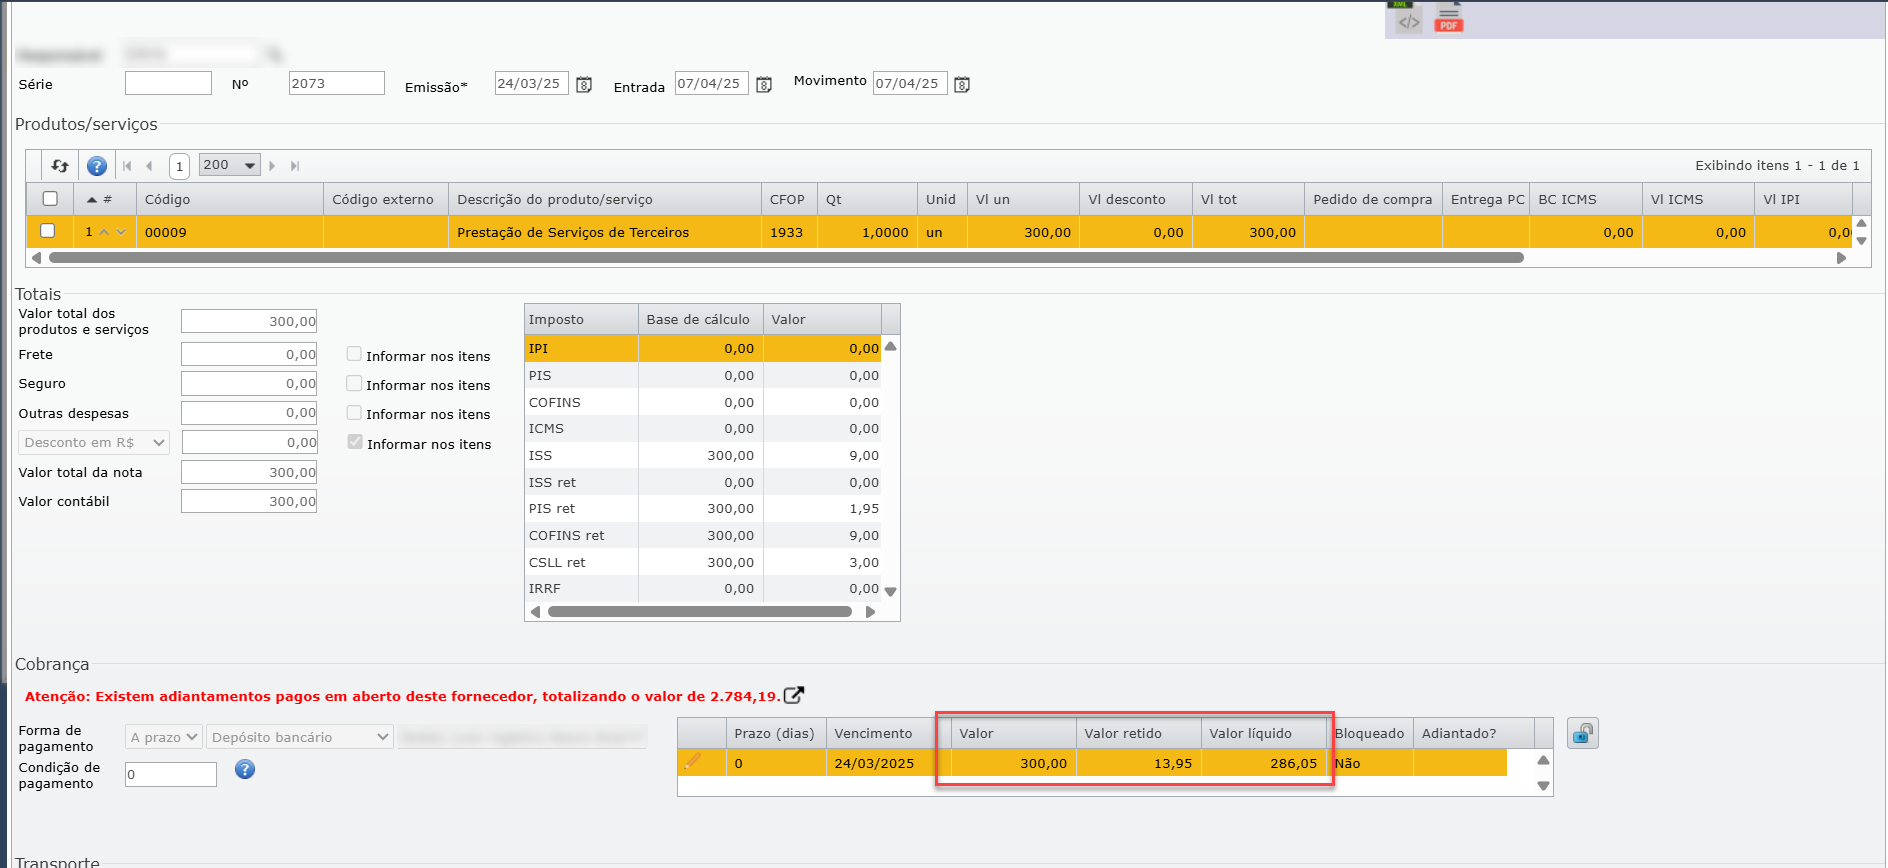Open the Depósito bancário dropdown
Image resolution: width=1888 pixels, height=868 pixels.
coord(299,737)
